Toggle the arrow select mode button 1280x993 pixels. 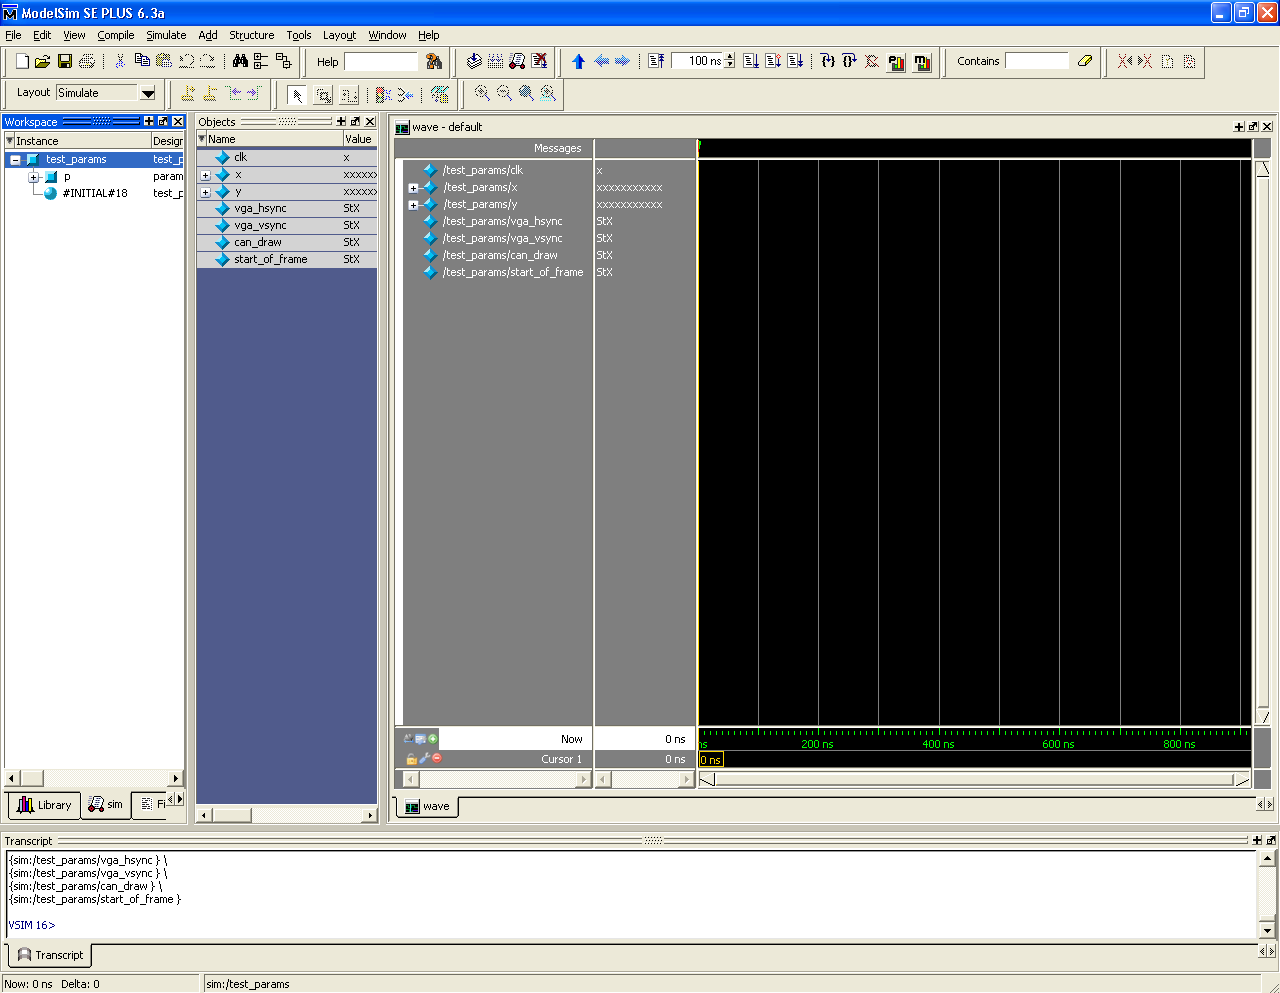[x=297, y=95]
